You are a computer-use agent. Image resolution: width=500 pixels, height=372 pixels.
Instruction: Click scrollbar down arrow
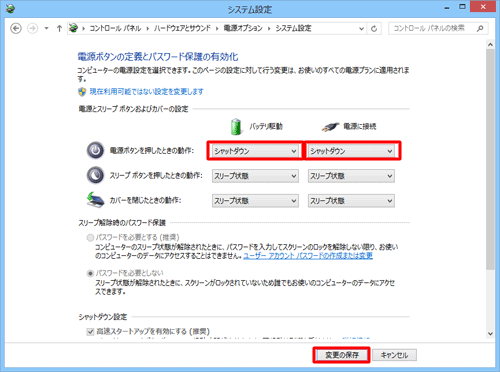click(490, 334)
